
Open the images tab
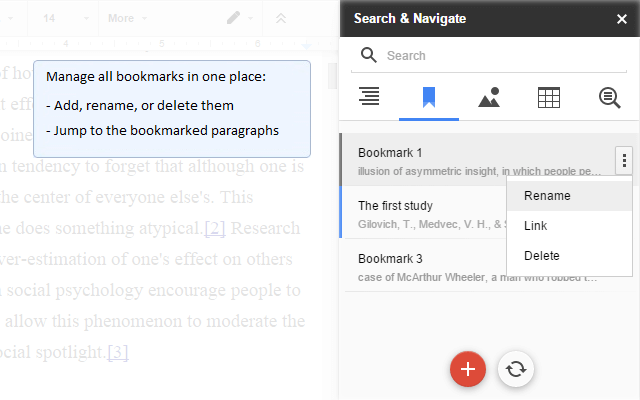click(x=489, y=97)
